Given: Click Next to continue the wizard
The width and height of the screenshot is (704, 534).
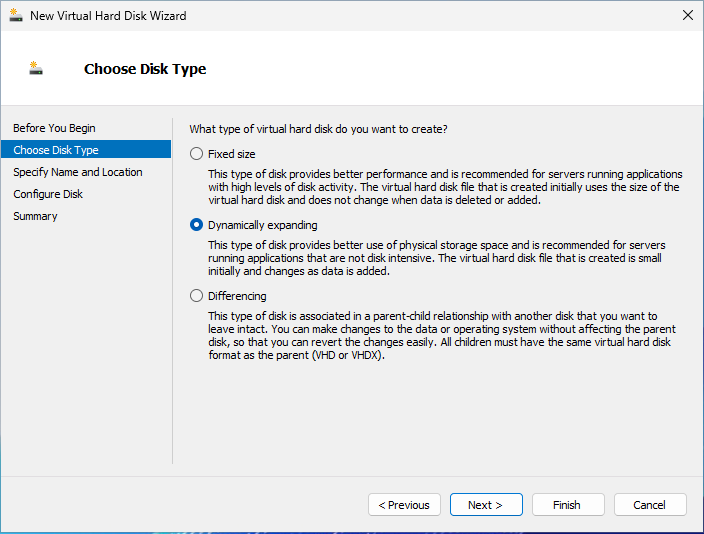Looking at the screenshot, I should [x=485, y=505].
